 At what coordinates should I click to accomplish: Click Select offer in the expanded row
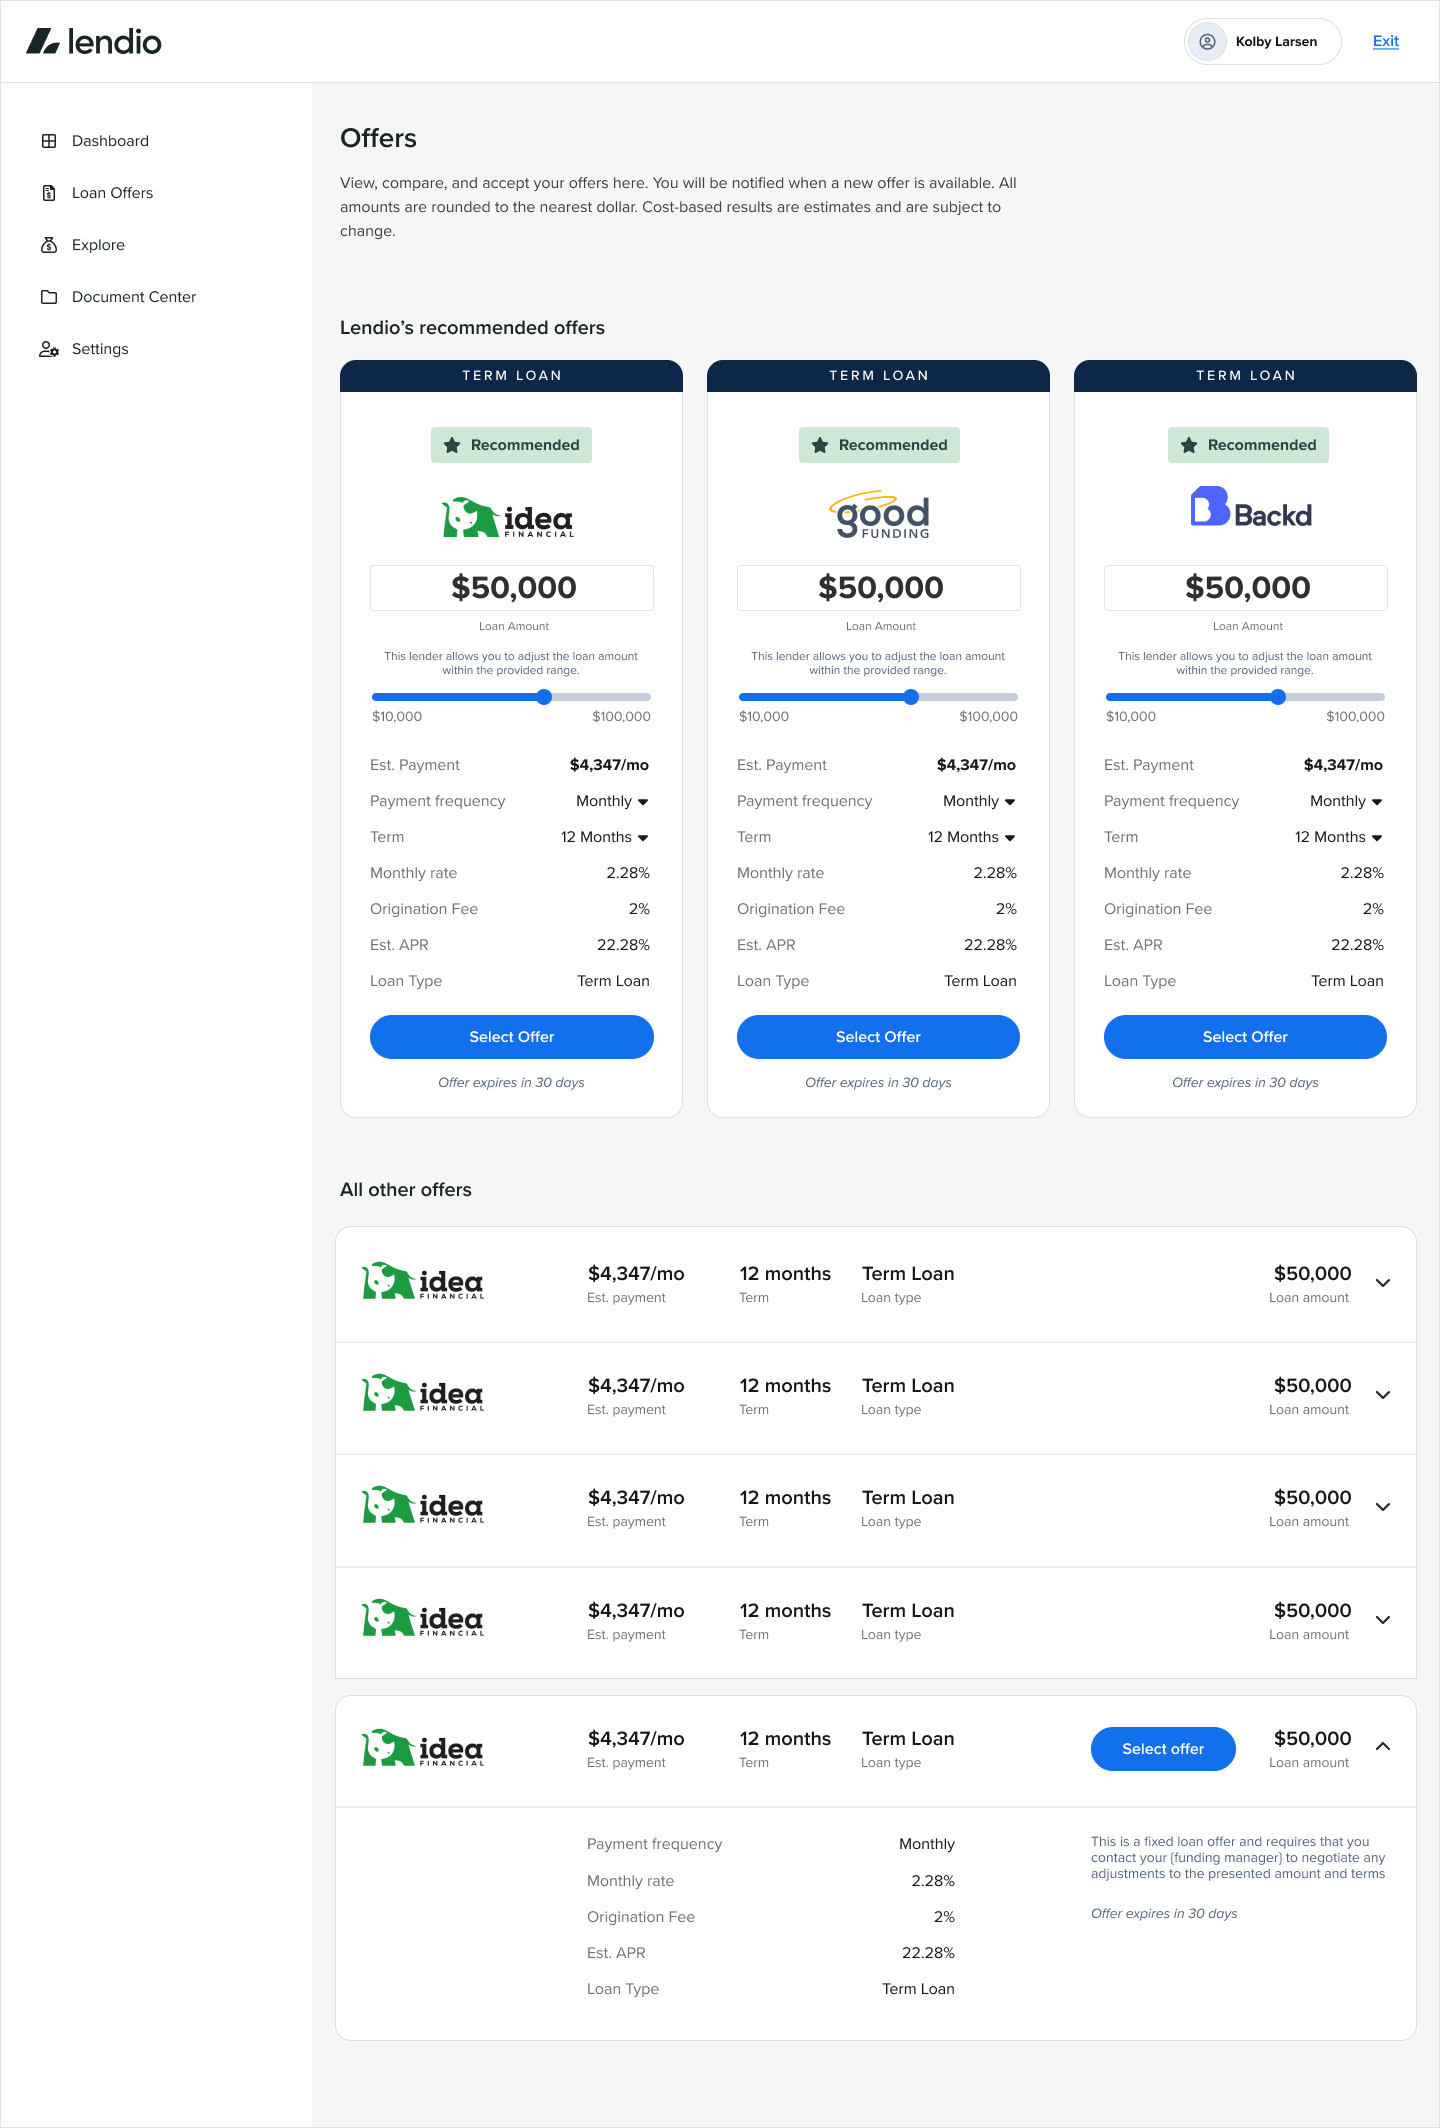(x=1163, y=1749)
